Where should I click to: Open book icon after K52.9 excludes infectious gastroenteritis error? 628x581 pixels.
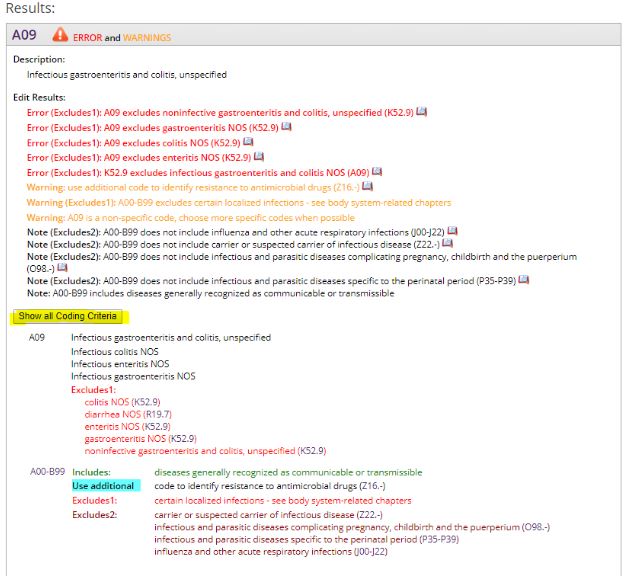(x=377, y=171)
